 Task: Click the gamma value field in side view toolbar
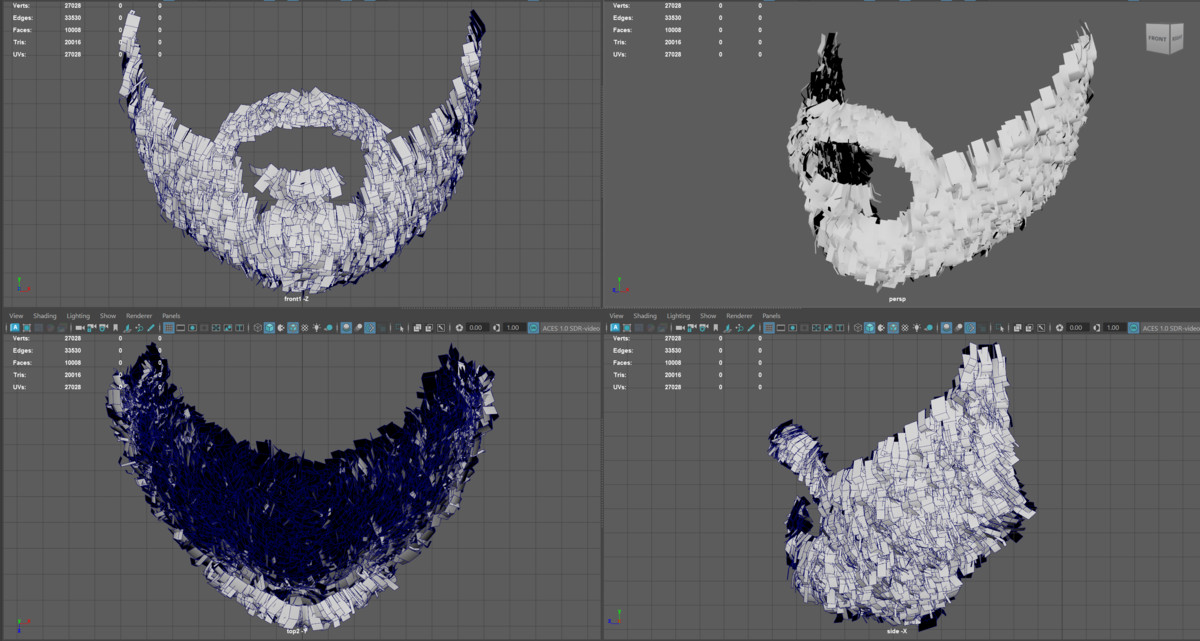[1114, 328]
